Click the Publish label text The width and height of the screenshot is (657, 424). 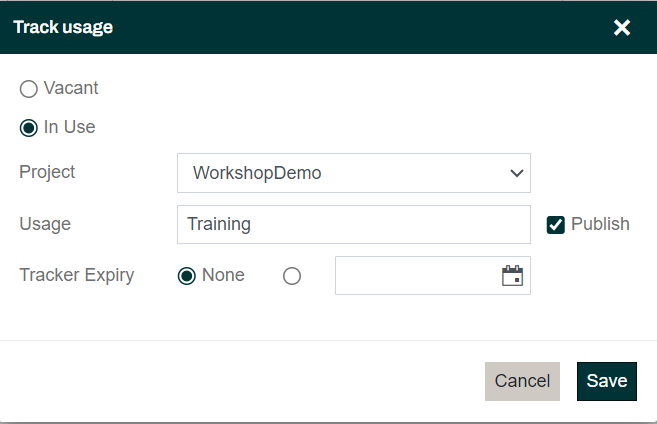click(x=600, y=224)
